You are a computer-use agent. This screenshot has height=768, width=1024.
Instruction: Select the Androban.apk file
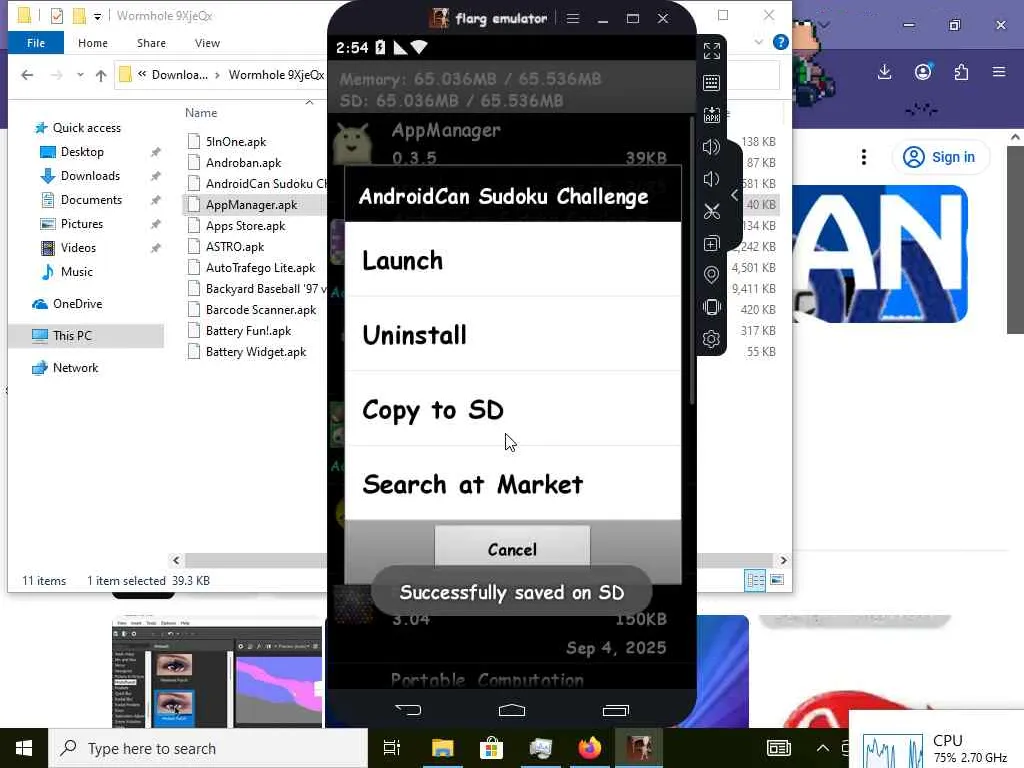coord(243,163)
